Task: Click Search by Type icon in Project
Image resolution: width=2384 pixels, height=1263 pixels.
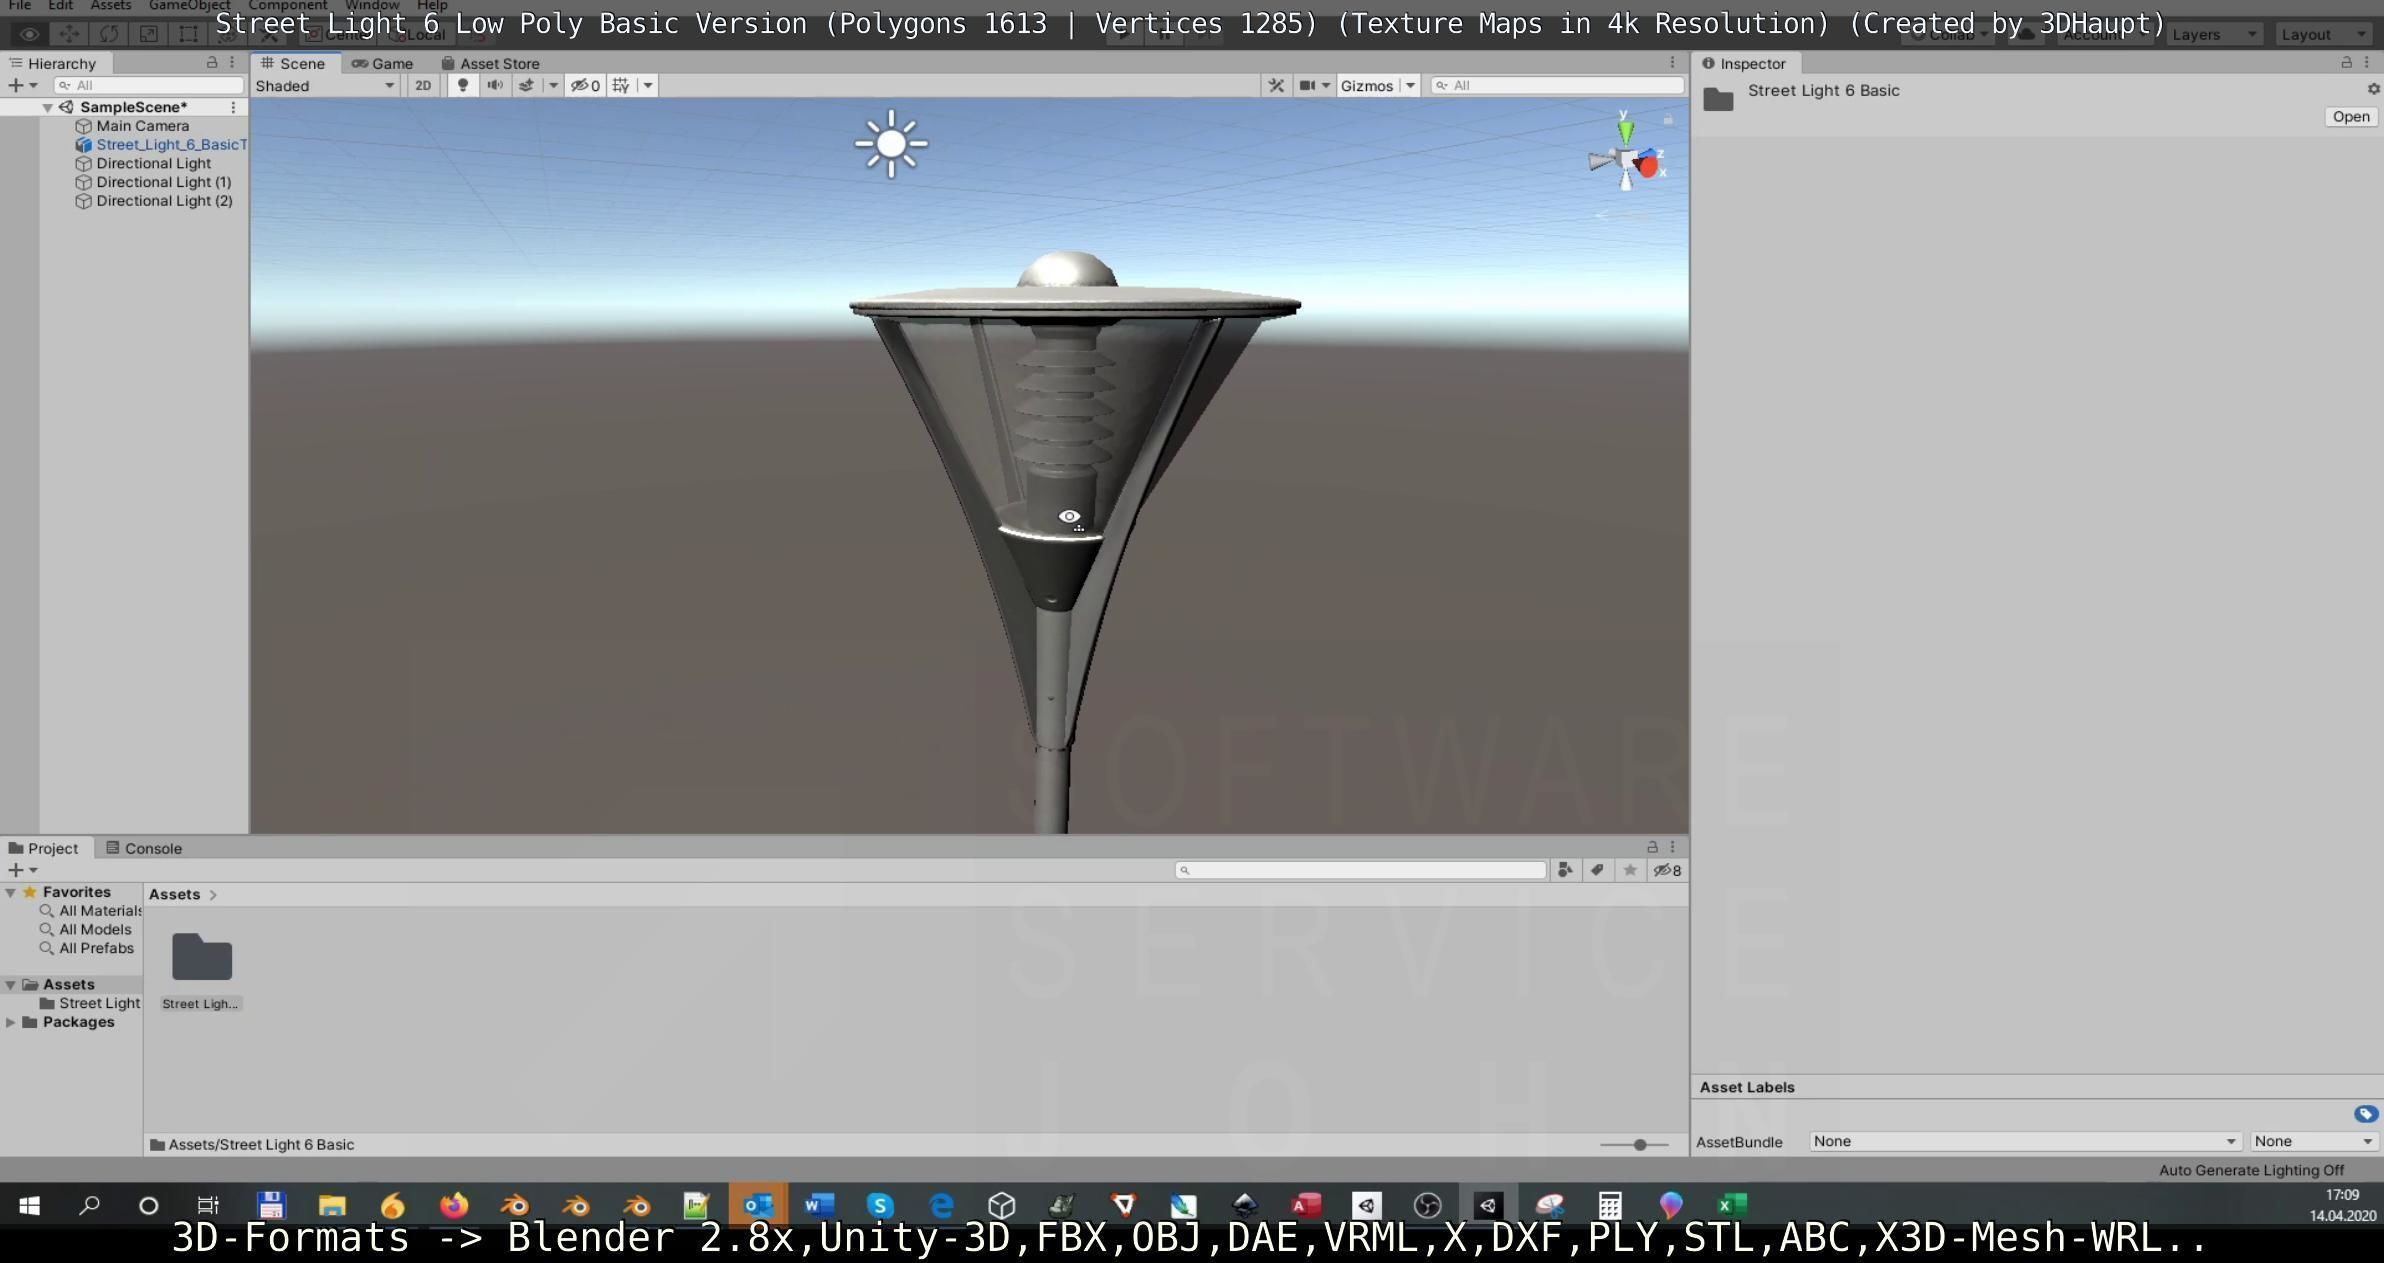Action: coord(1565,870)
